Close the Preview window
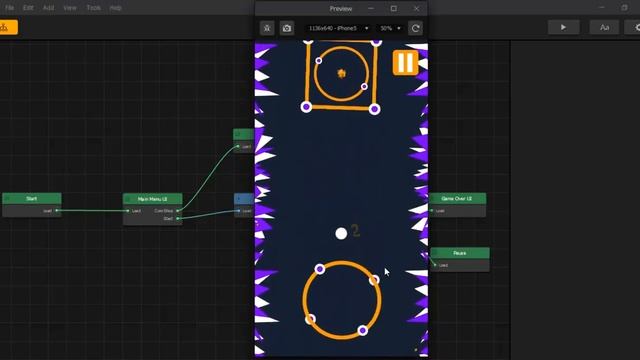This screenshot has height=360, width=640. point(416,9)
